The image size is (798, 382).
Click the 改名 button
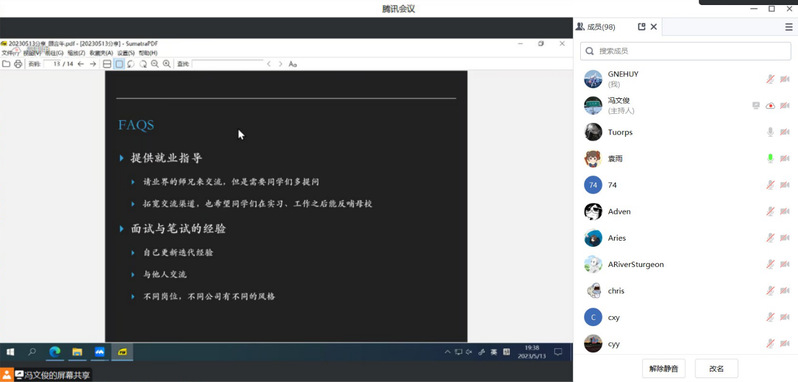point(717,368)
